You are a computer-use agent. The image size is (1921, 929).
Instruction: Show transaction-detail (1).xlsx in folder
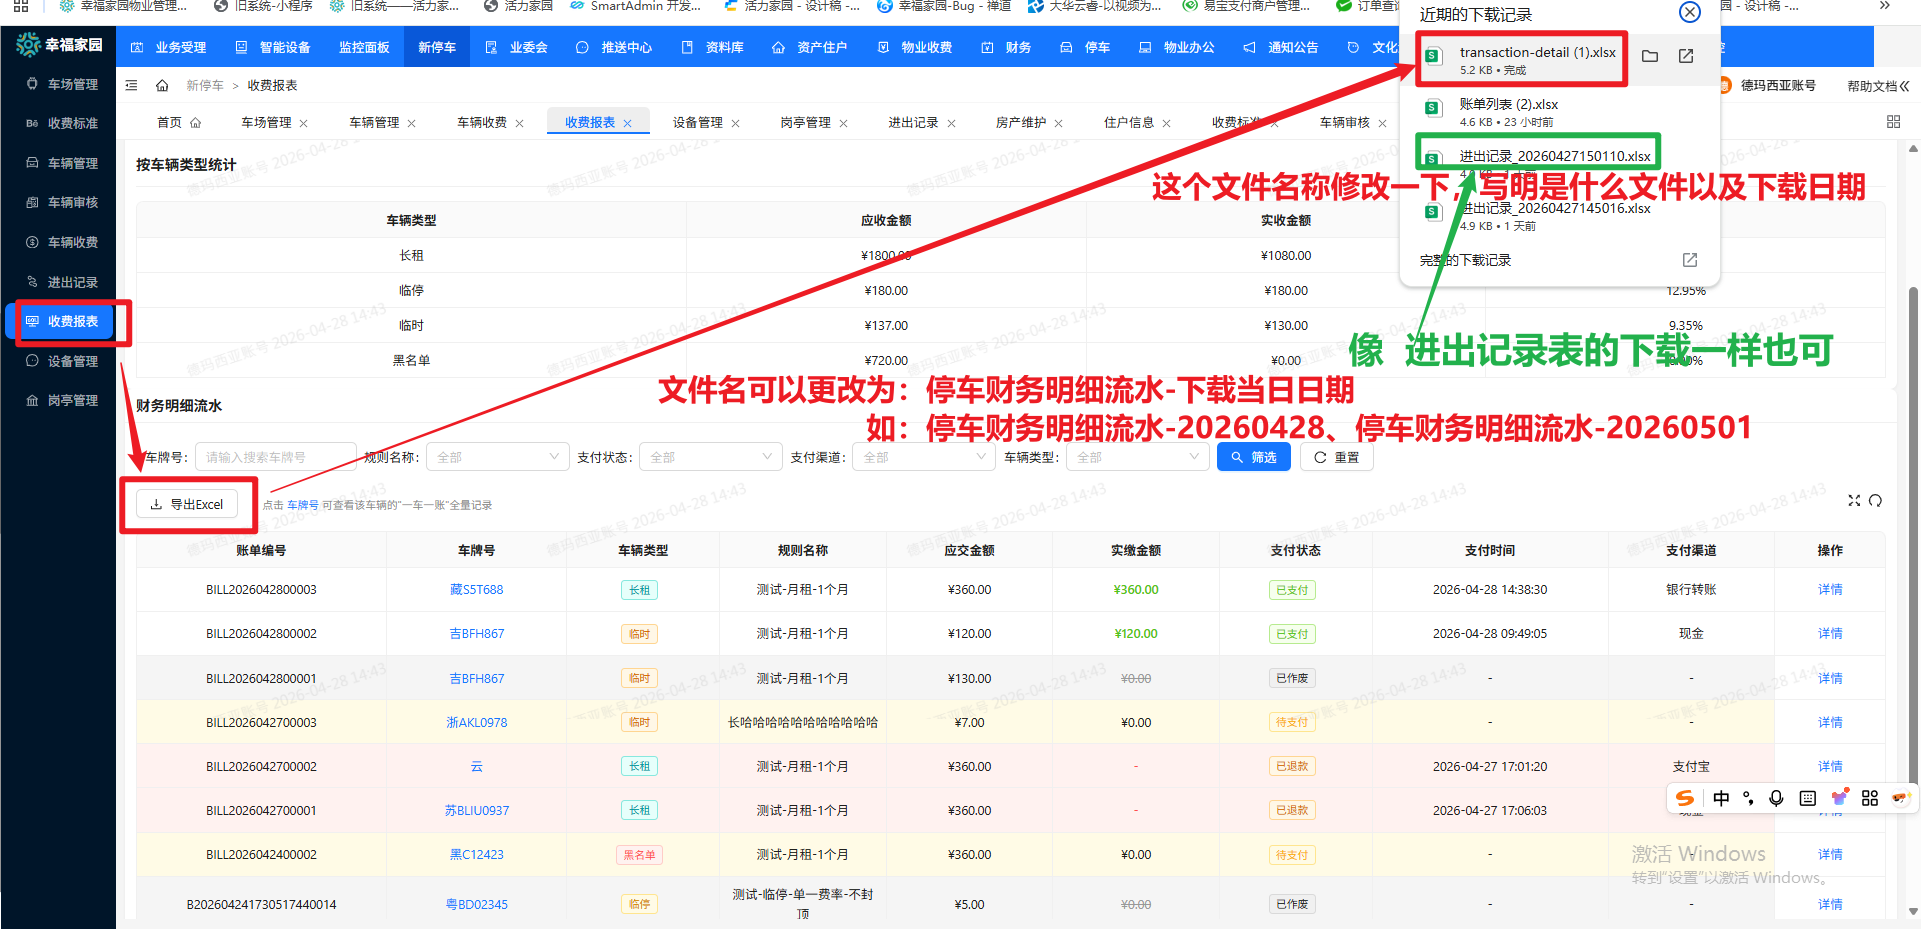point(1650,56)
